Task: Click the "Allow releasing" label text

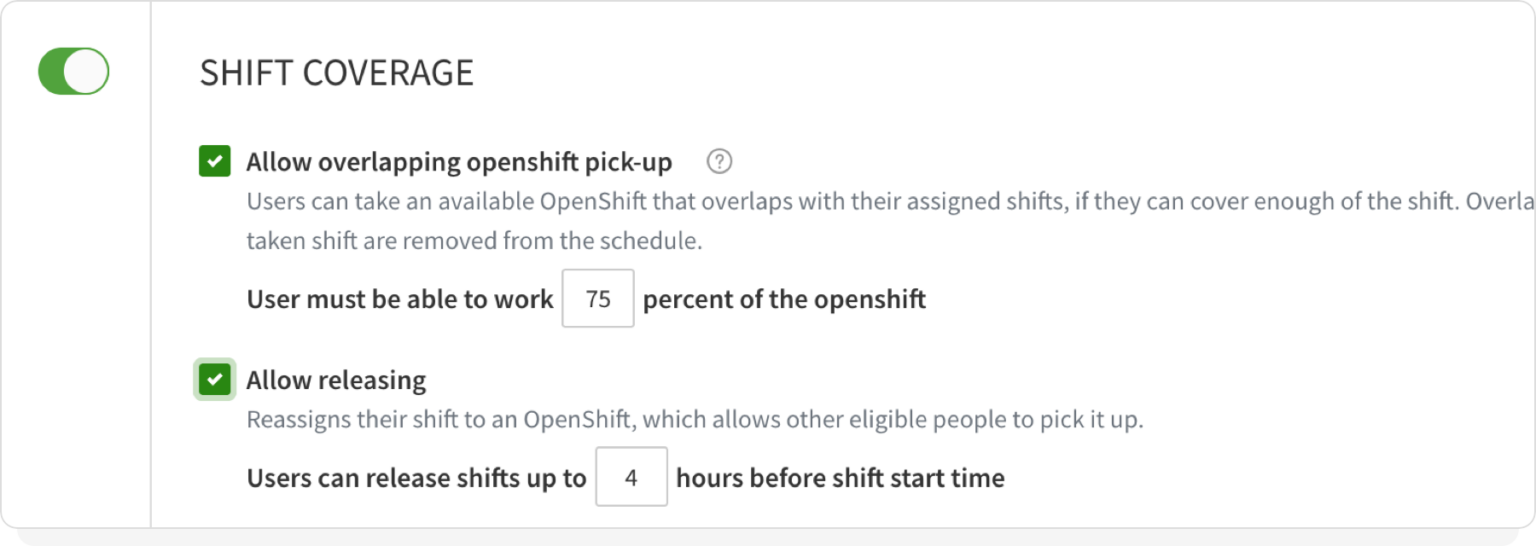Action: 336,380
